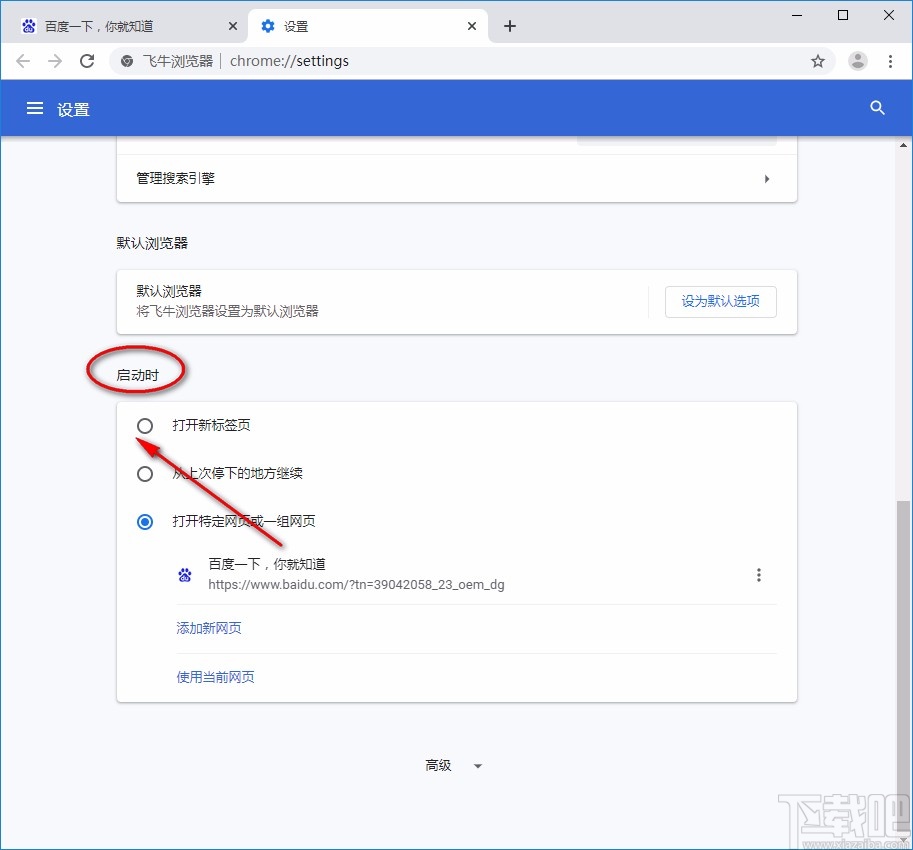Viewport: 913px width, 850px height.
Task: Reload the page with the refresh icon
Action: [x=87, y=61]
